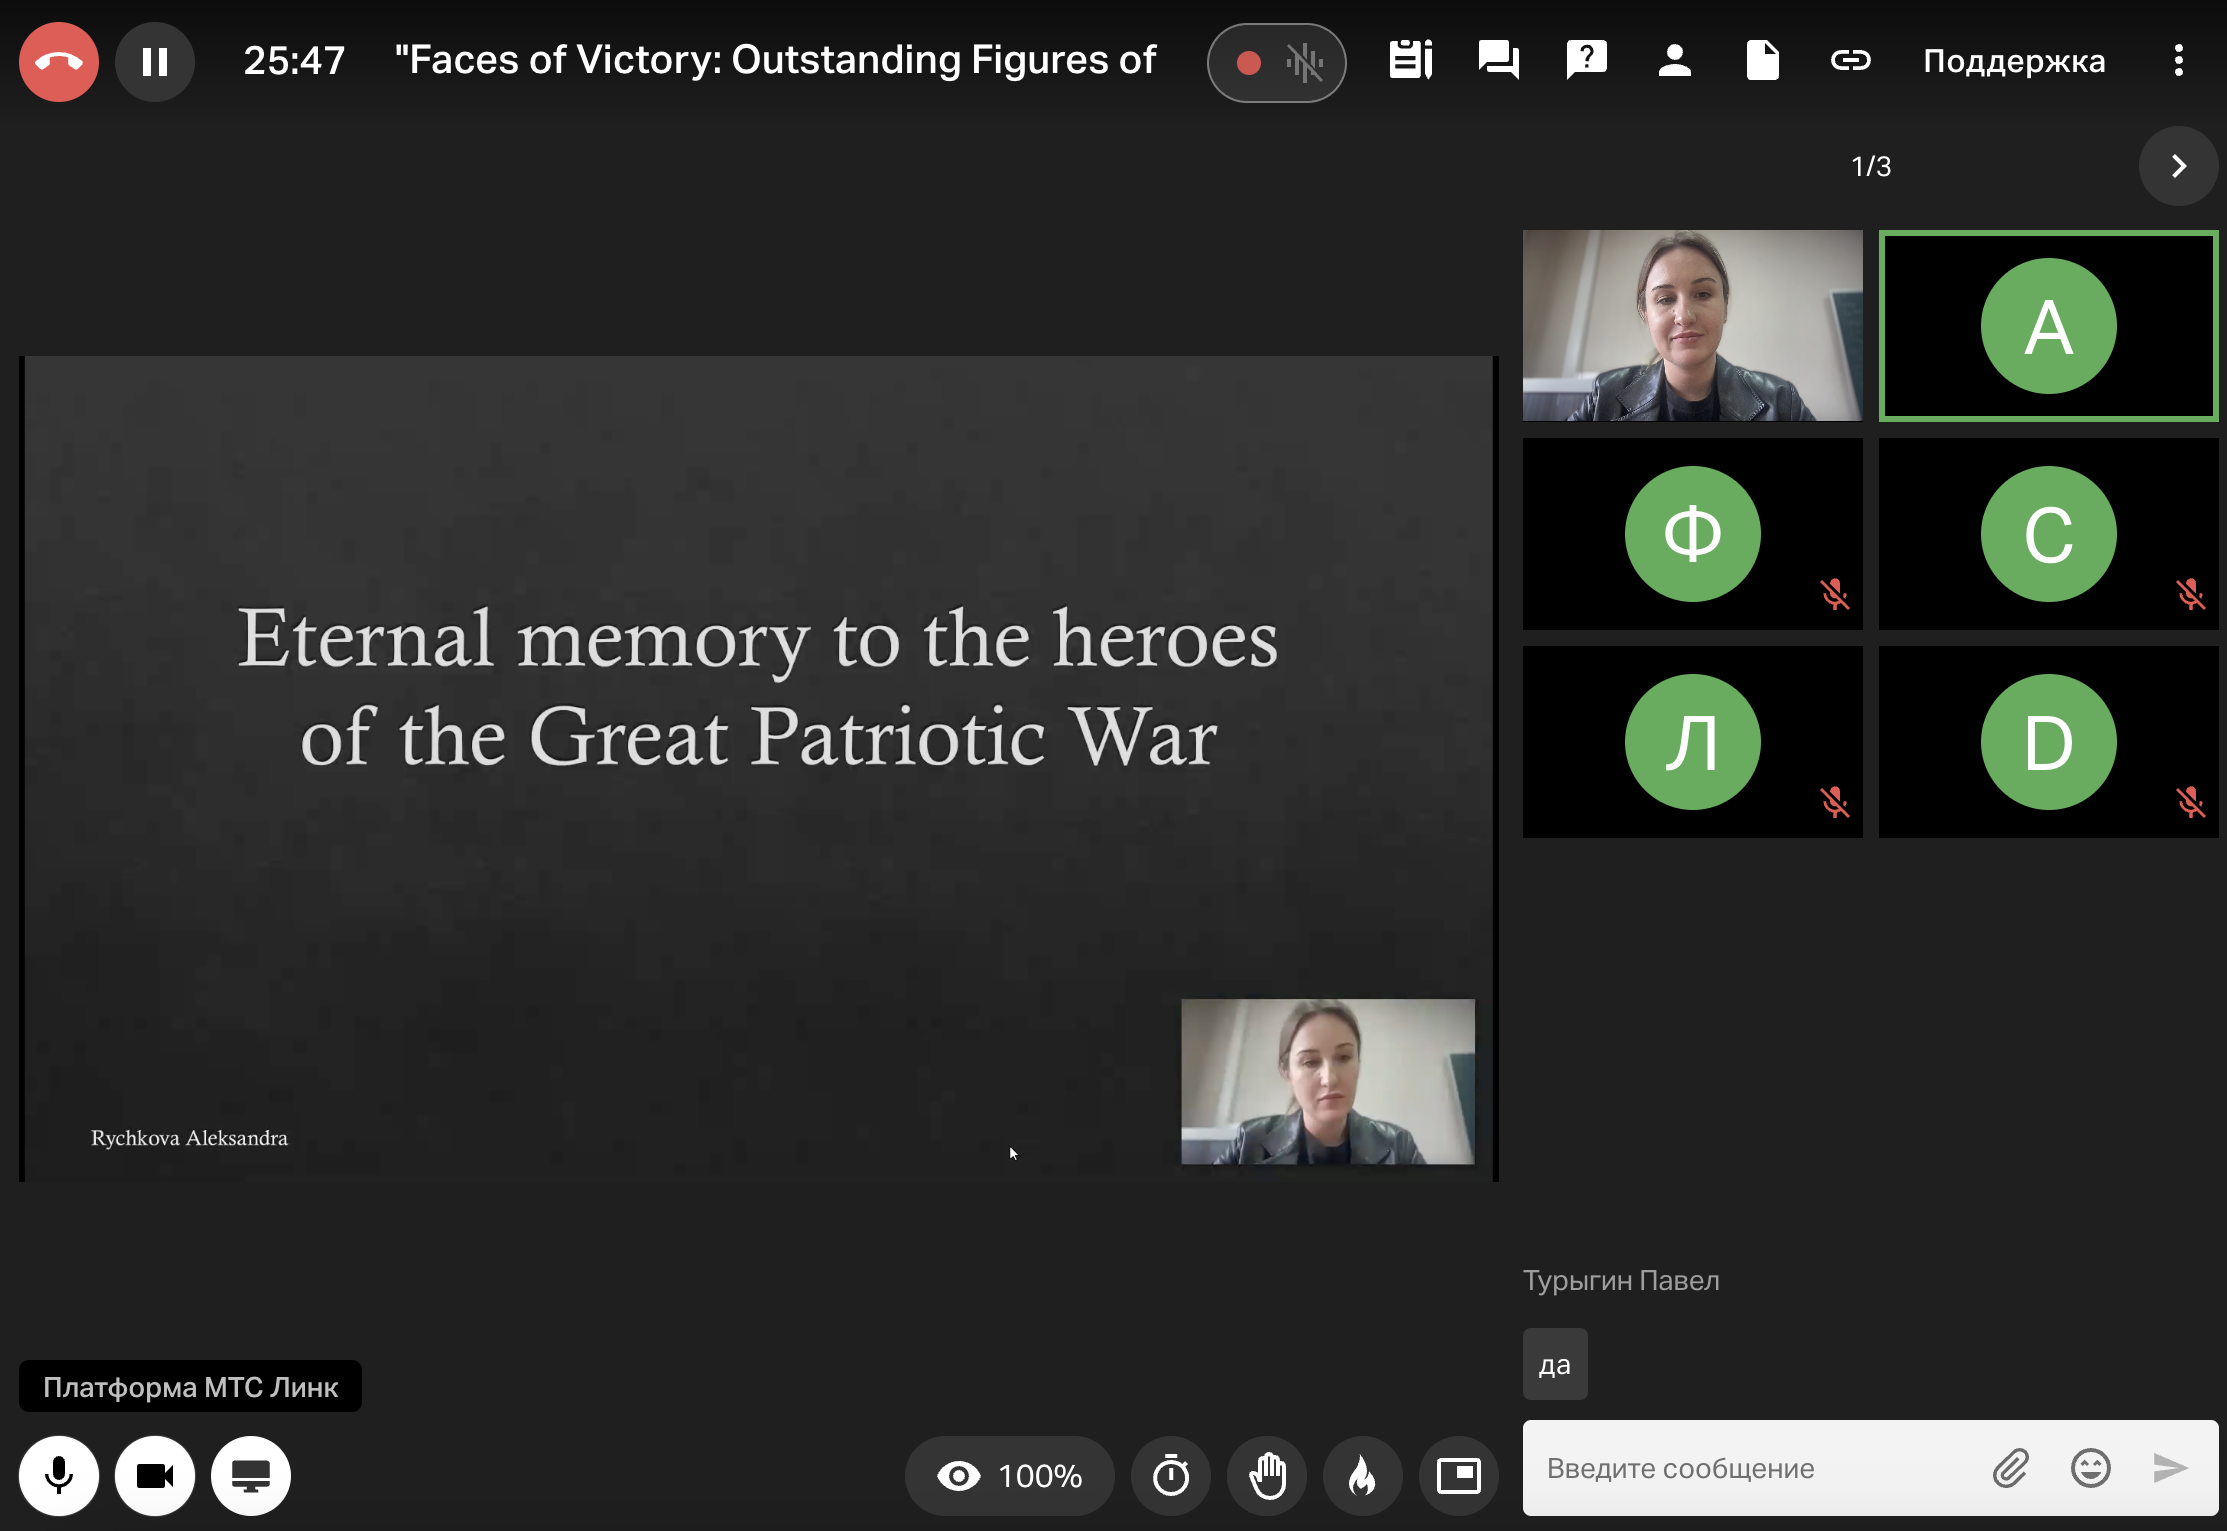
Task: Click the 1/3 page indicator
Action: pos(1871,166)
